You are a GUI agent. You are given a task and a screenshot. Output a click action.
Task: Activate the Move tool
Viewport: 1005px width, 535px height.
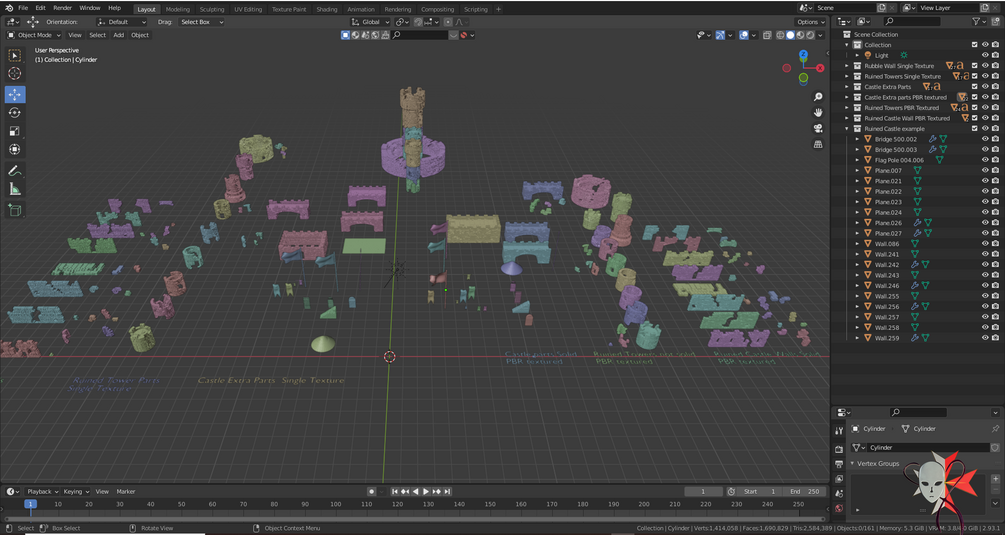(x=15, y=94)
